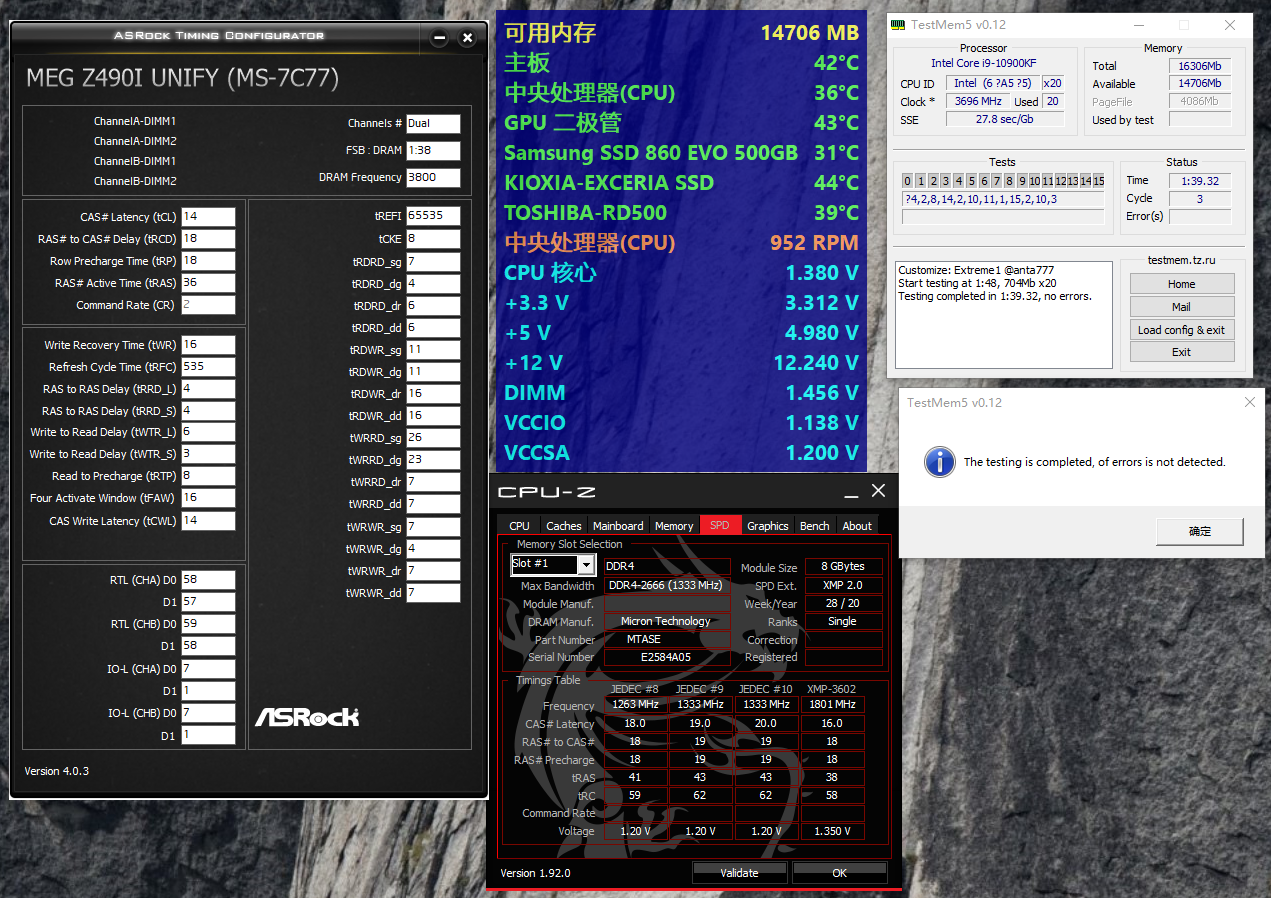This screenshot has width=1271, height=898.
Task: Click the Max Bandwidth DDR4-2666 value
Action: (x=665, y=585)
